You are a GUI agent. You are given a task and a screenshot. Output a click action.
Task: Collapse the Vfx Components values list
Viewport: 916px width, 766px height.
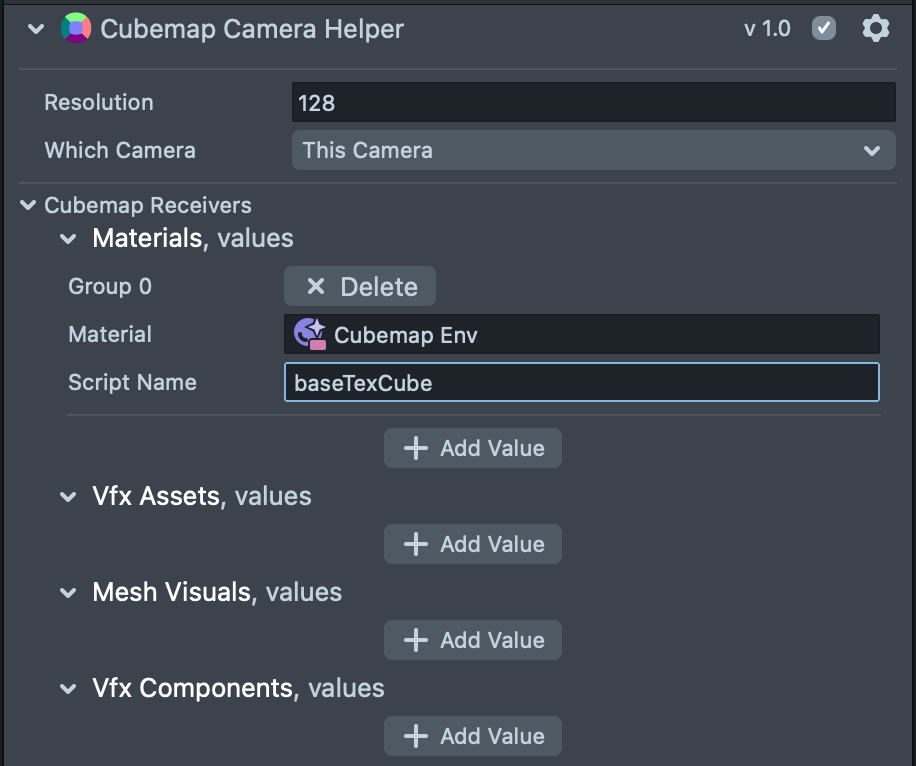pyautogui.click(x=68, y=689)
